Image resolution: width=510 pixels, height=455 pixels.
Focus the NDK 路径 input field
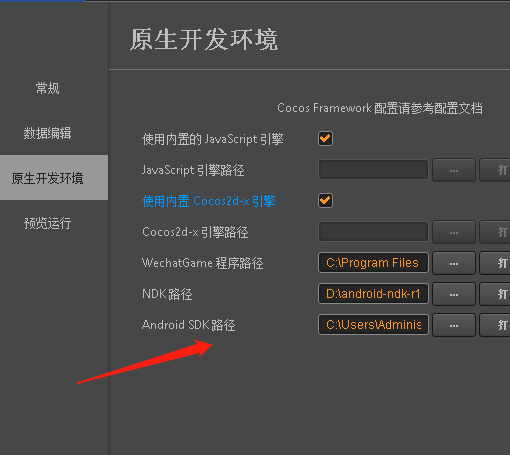pyautogui.click(x=373, y=294)
